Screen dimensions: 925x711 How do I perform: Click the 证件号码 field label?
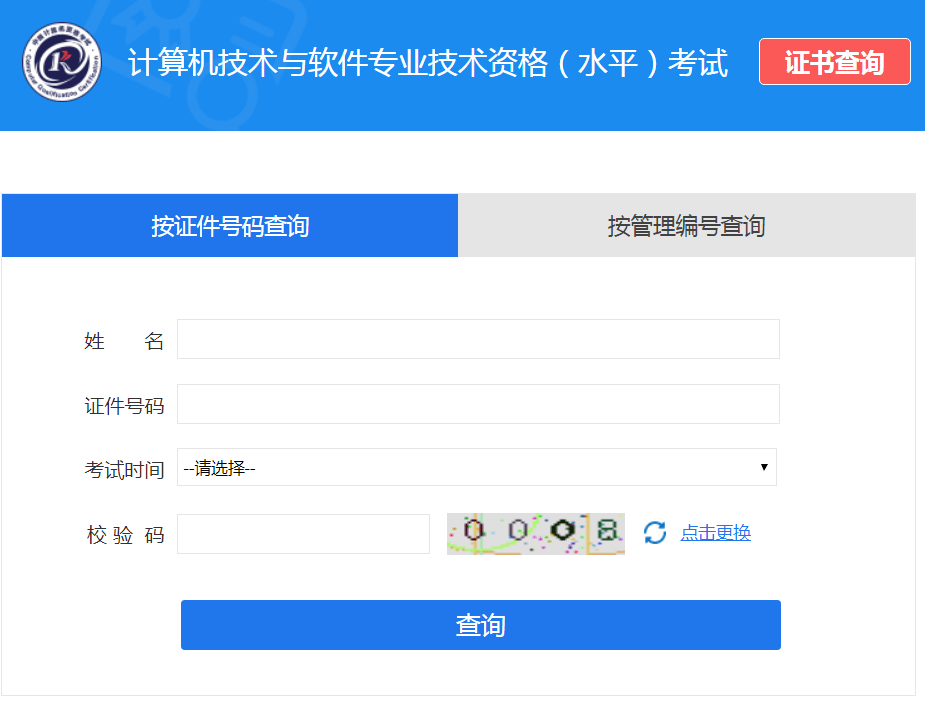124,406
